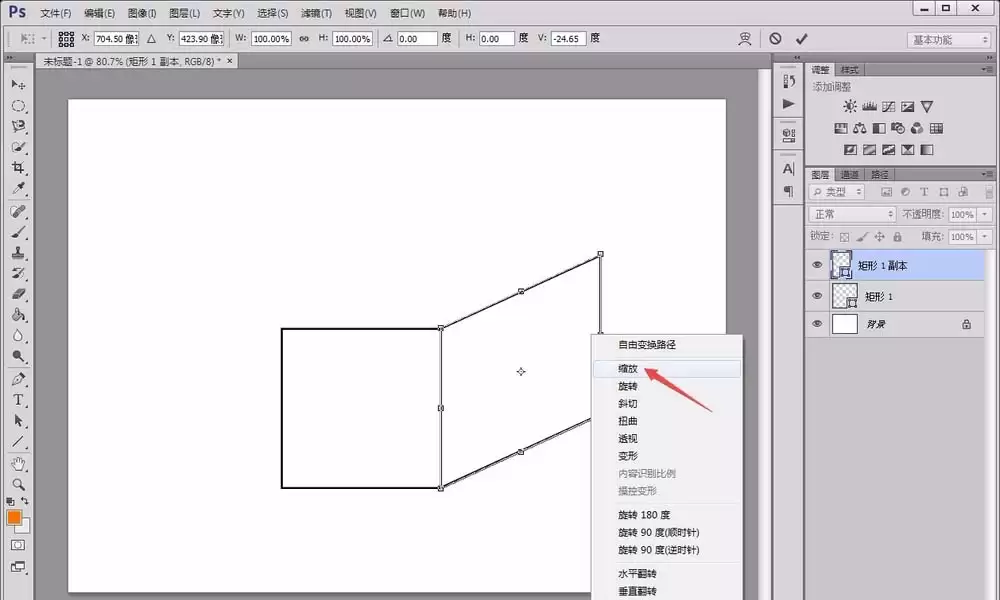Open the 不透明度 slider arrow

(985, 215)
